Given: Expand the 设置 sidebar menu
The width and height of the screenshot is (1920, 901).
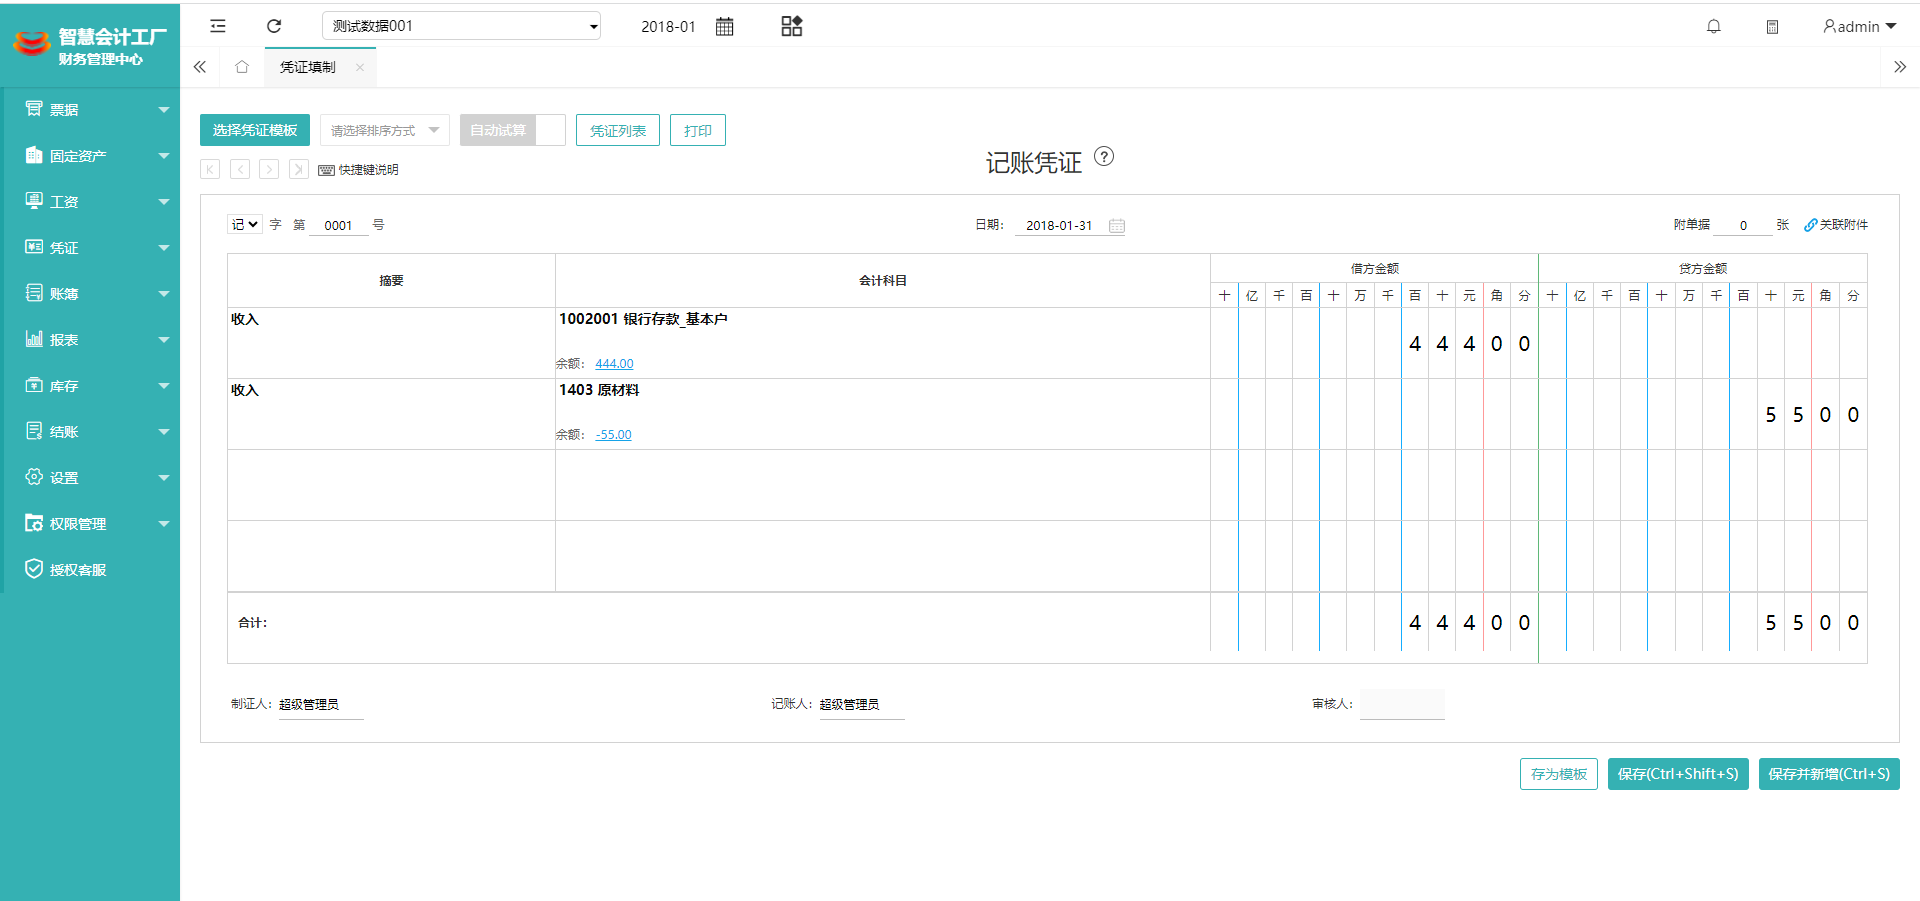Looking at the screenshot, I should [x=92, y=478].
